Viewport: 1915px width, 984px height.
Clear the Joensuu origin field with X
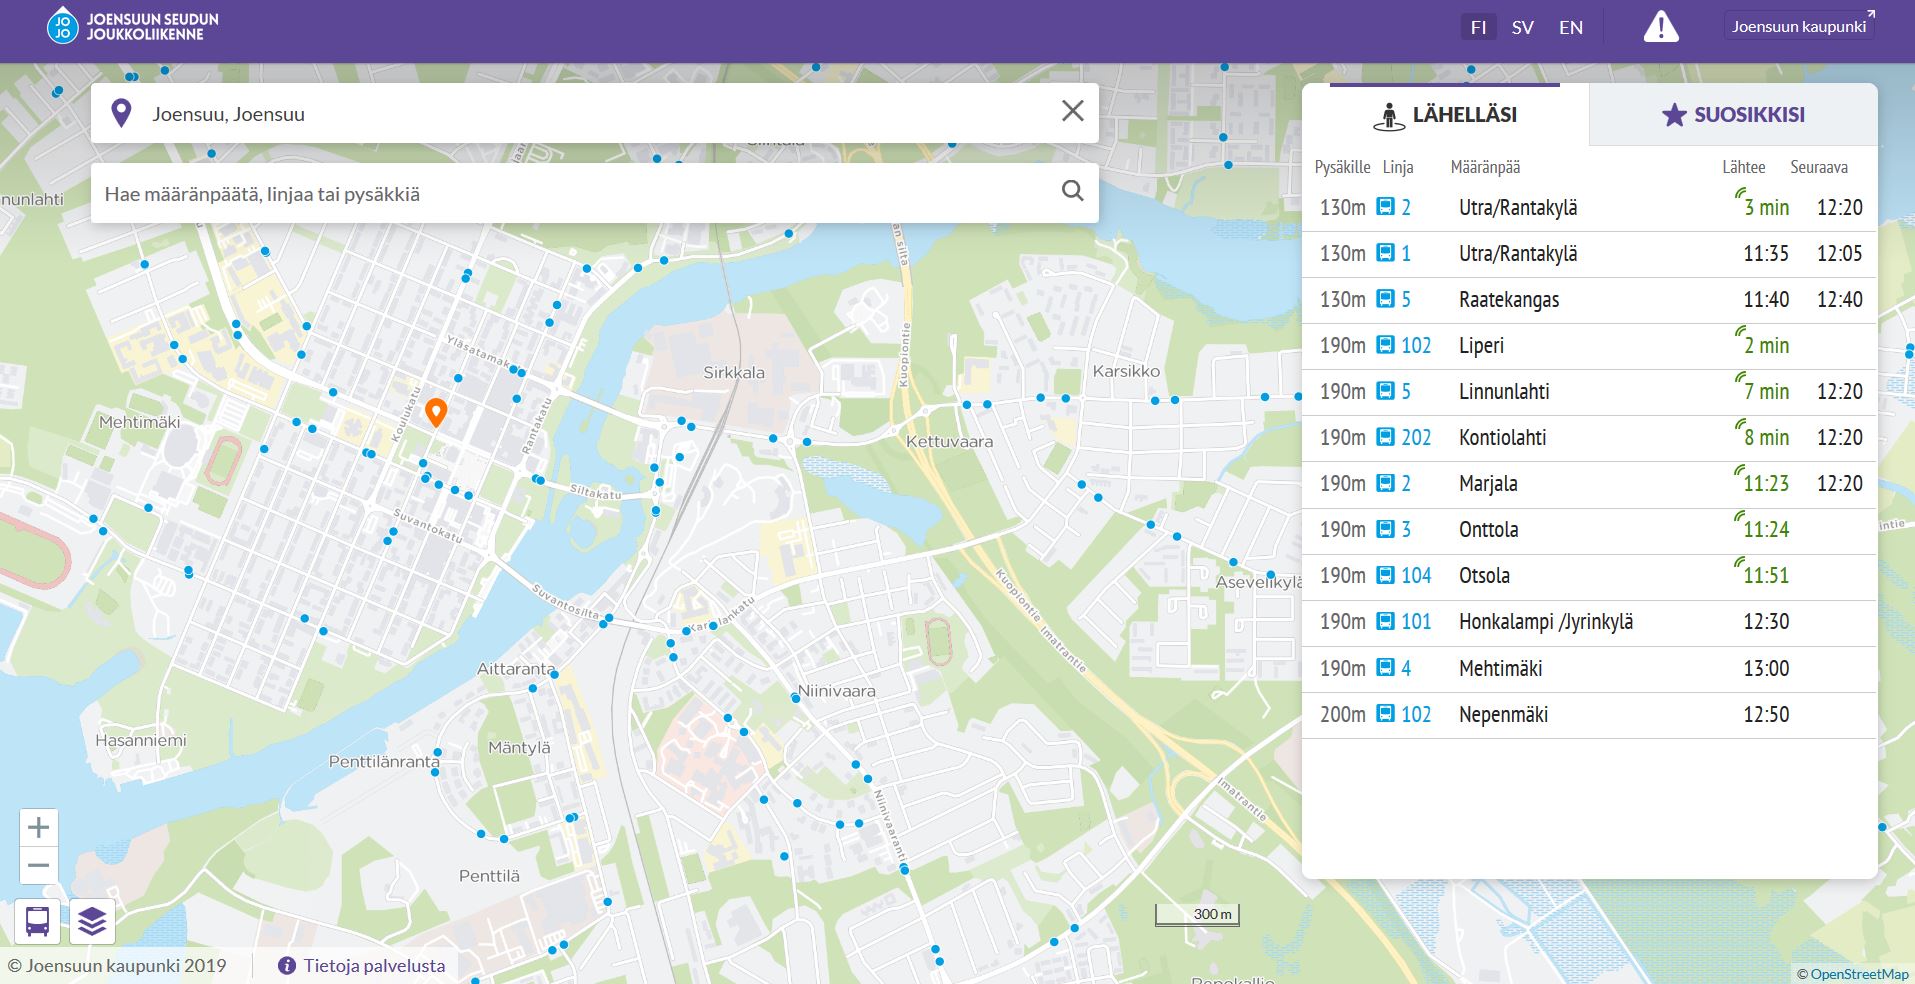click(x=1072, y=111)
